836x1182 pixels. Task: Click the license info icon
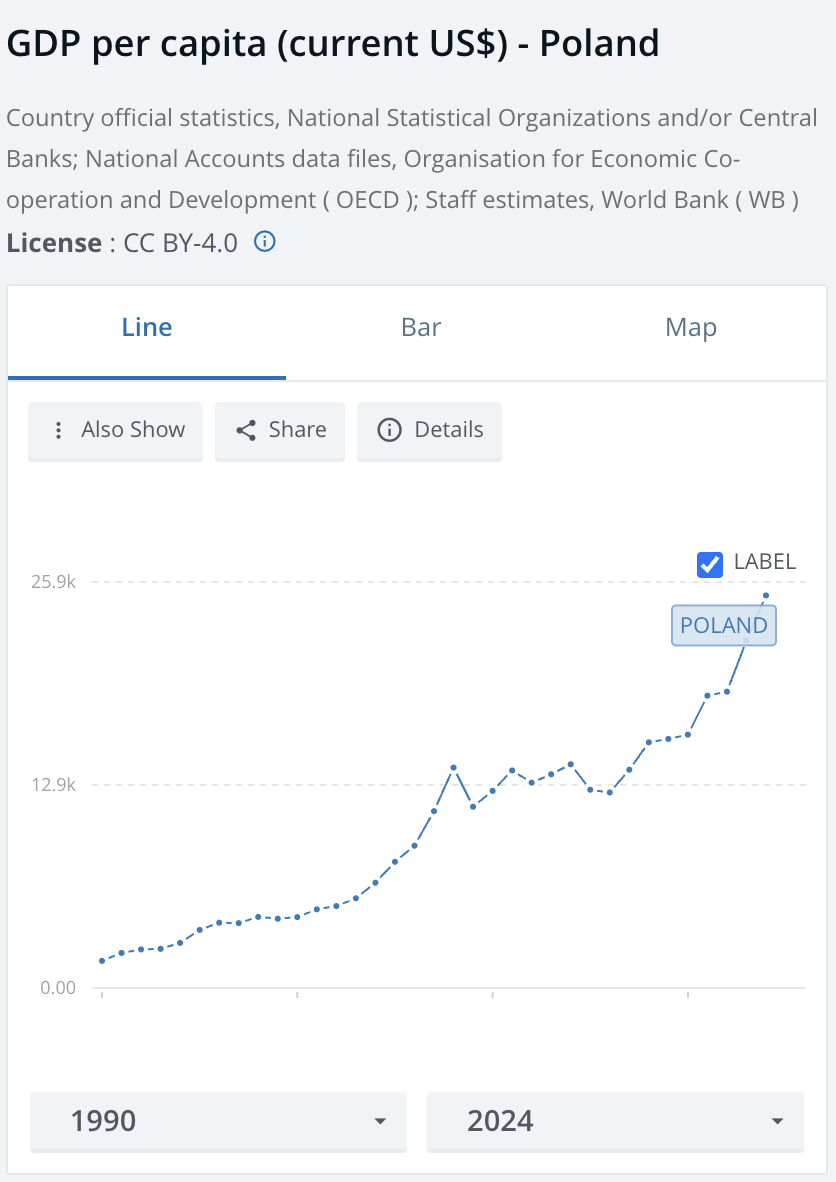tap(264, 242)
